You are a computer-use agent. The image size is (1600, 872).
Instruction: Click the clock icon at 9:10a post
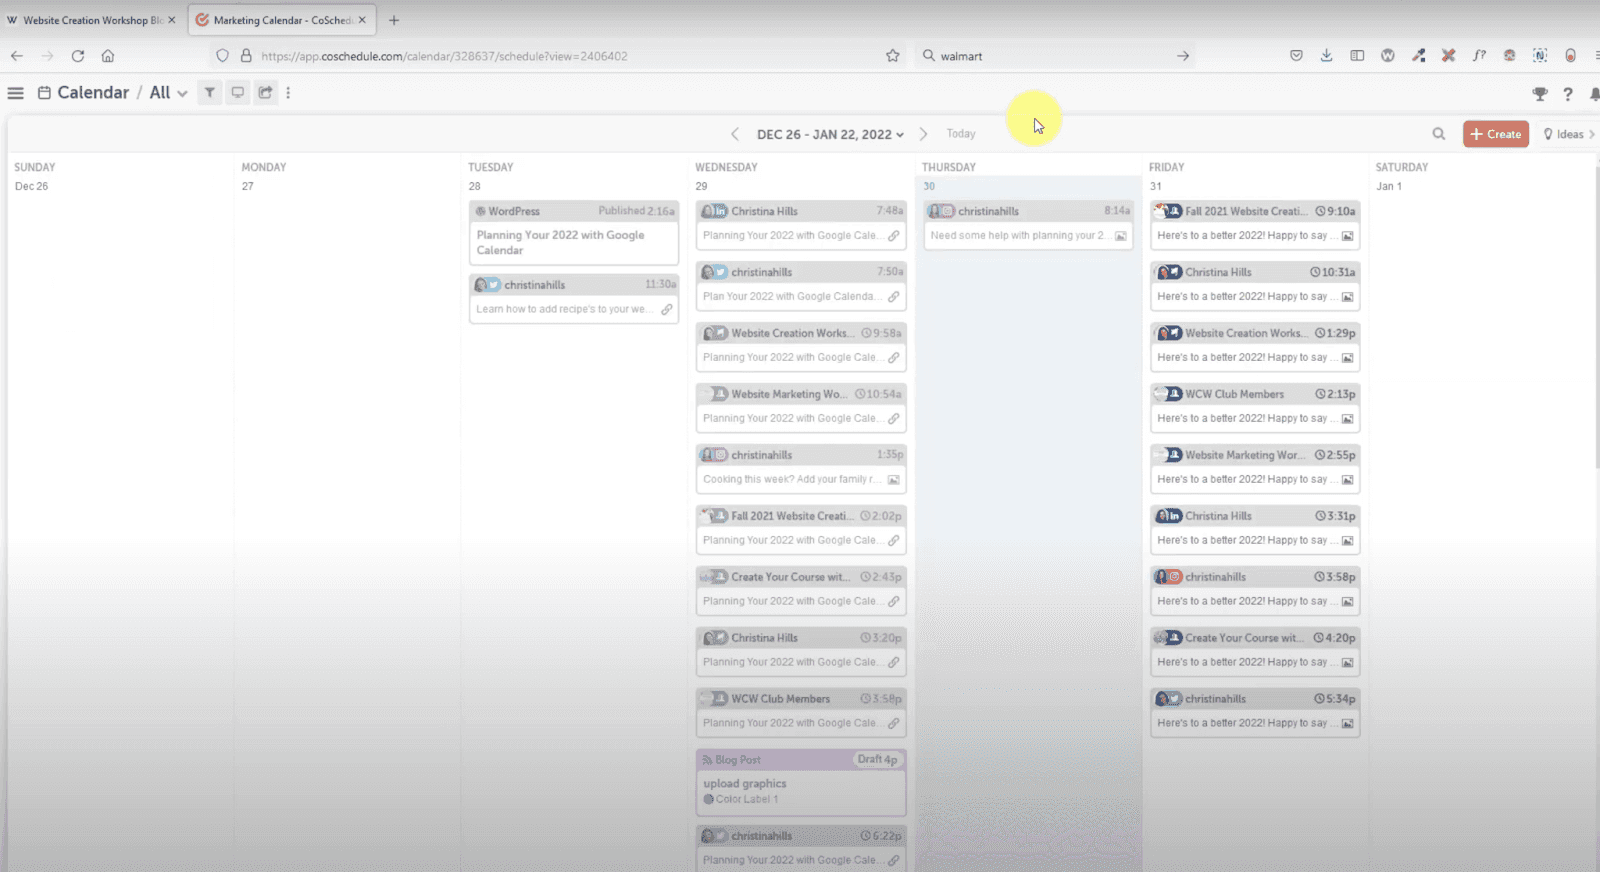(x=1320, y=211)
